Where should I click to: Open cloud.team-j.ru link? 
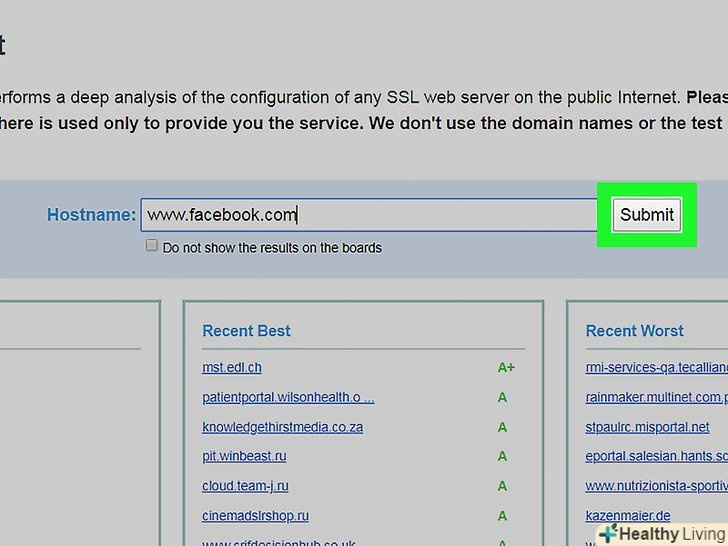[x=245, y=486]
